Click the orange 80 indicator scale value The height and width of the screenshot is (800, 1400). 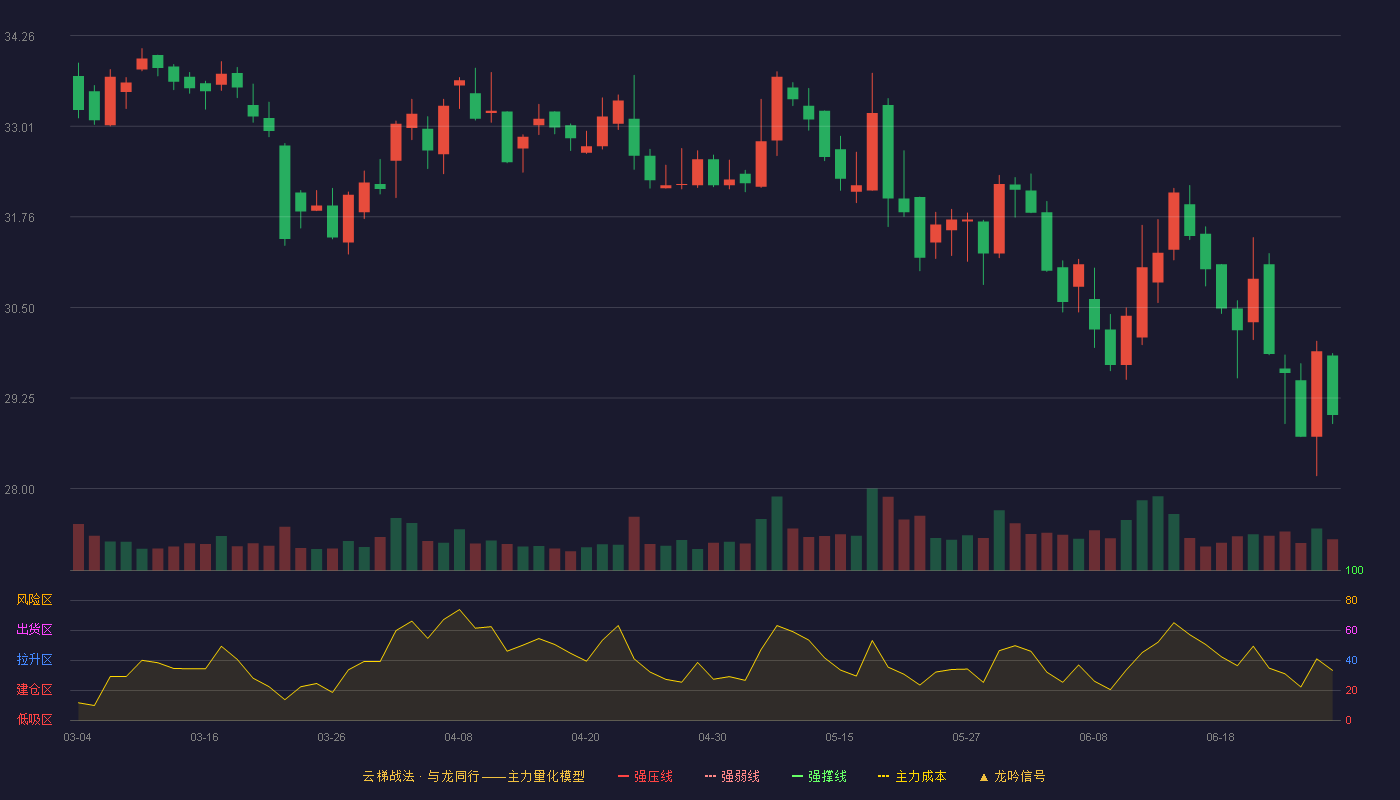(1351, 601)
